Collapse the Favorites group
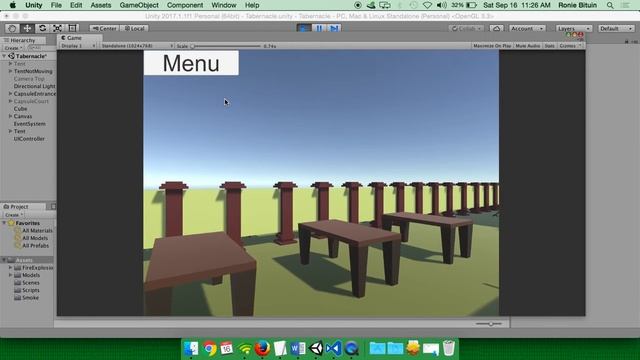Viewport: 640px width, 360px height. (x=4, y=223)
